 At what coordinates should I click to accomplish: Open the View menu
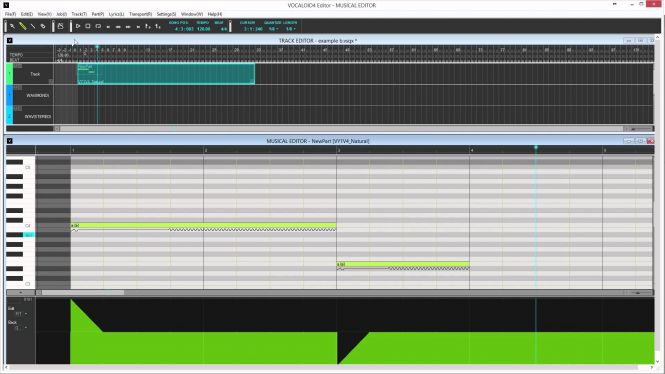(x=45, y=14)
